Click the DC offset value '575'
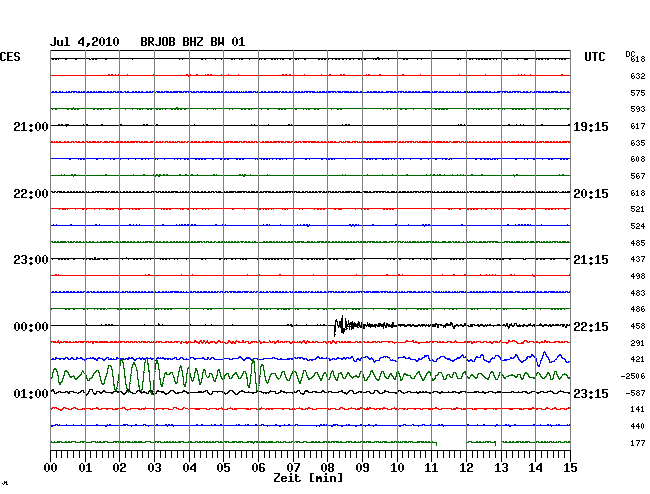The width and height of the screenshot is (650, 494). pos(638,93)
